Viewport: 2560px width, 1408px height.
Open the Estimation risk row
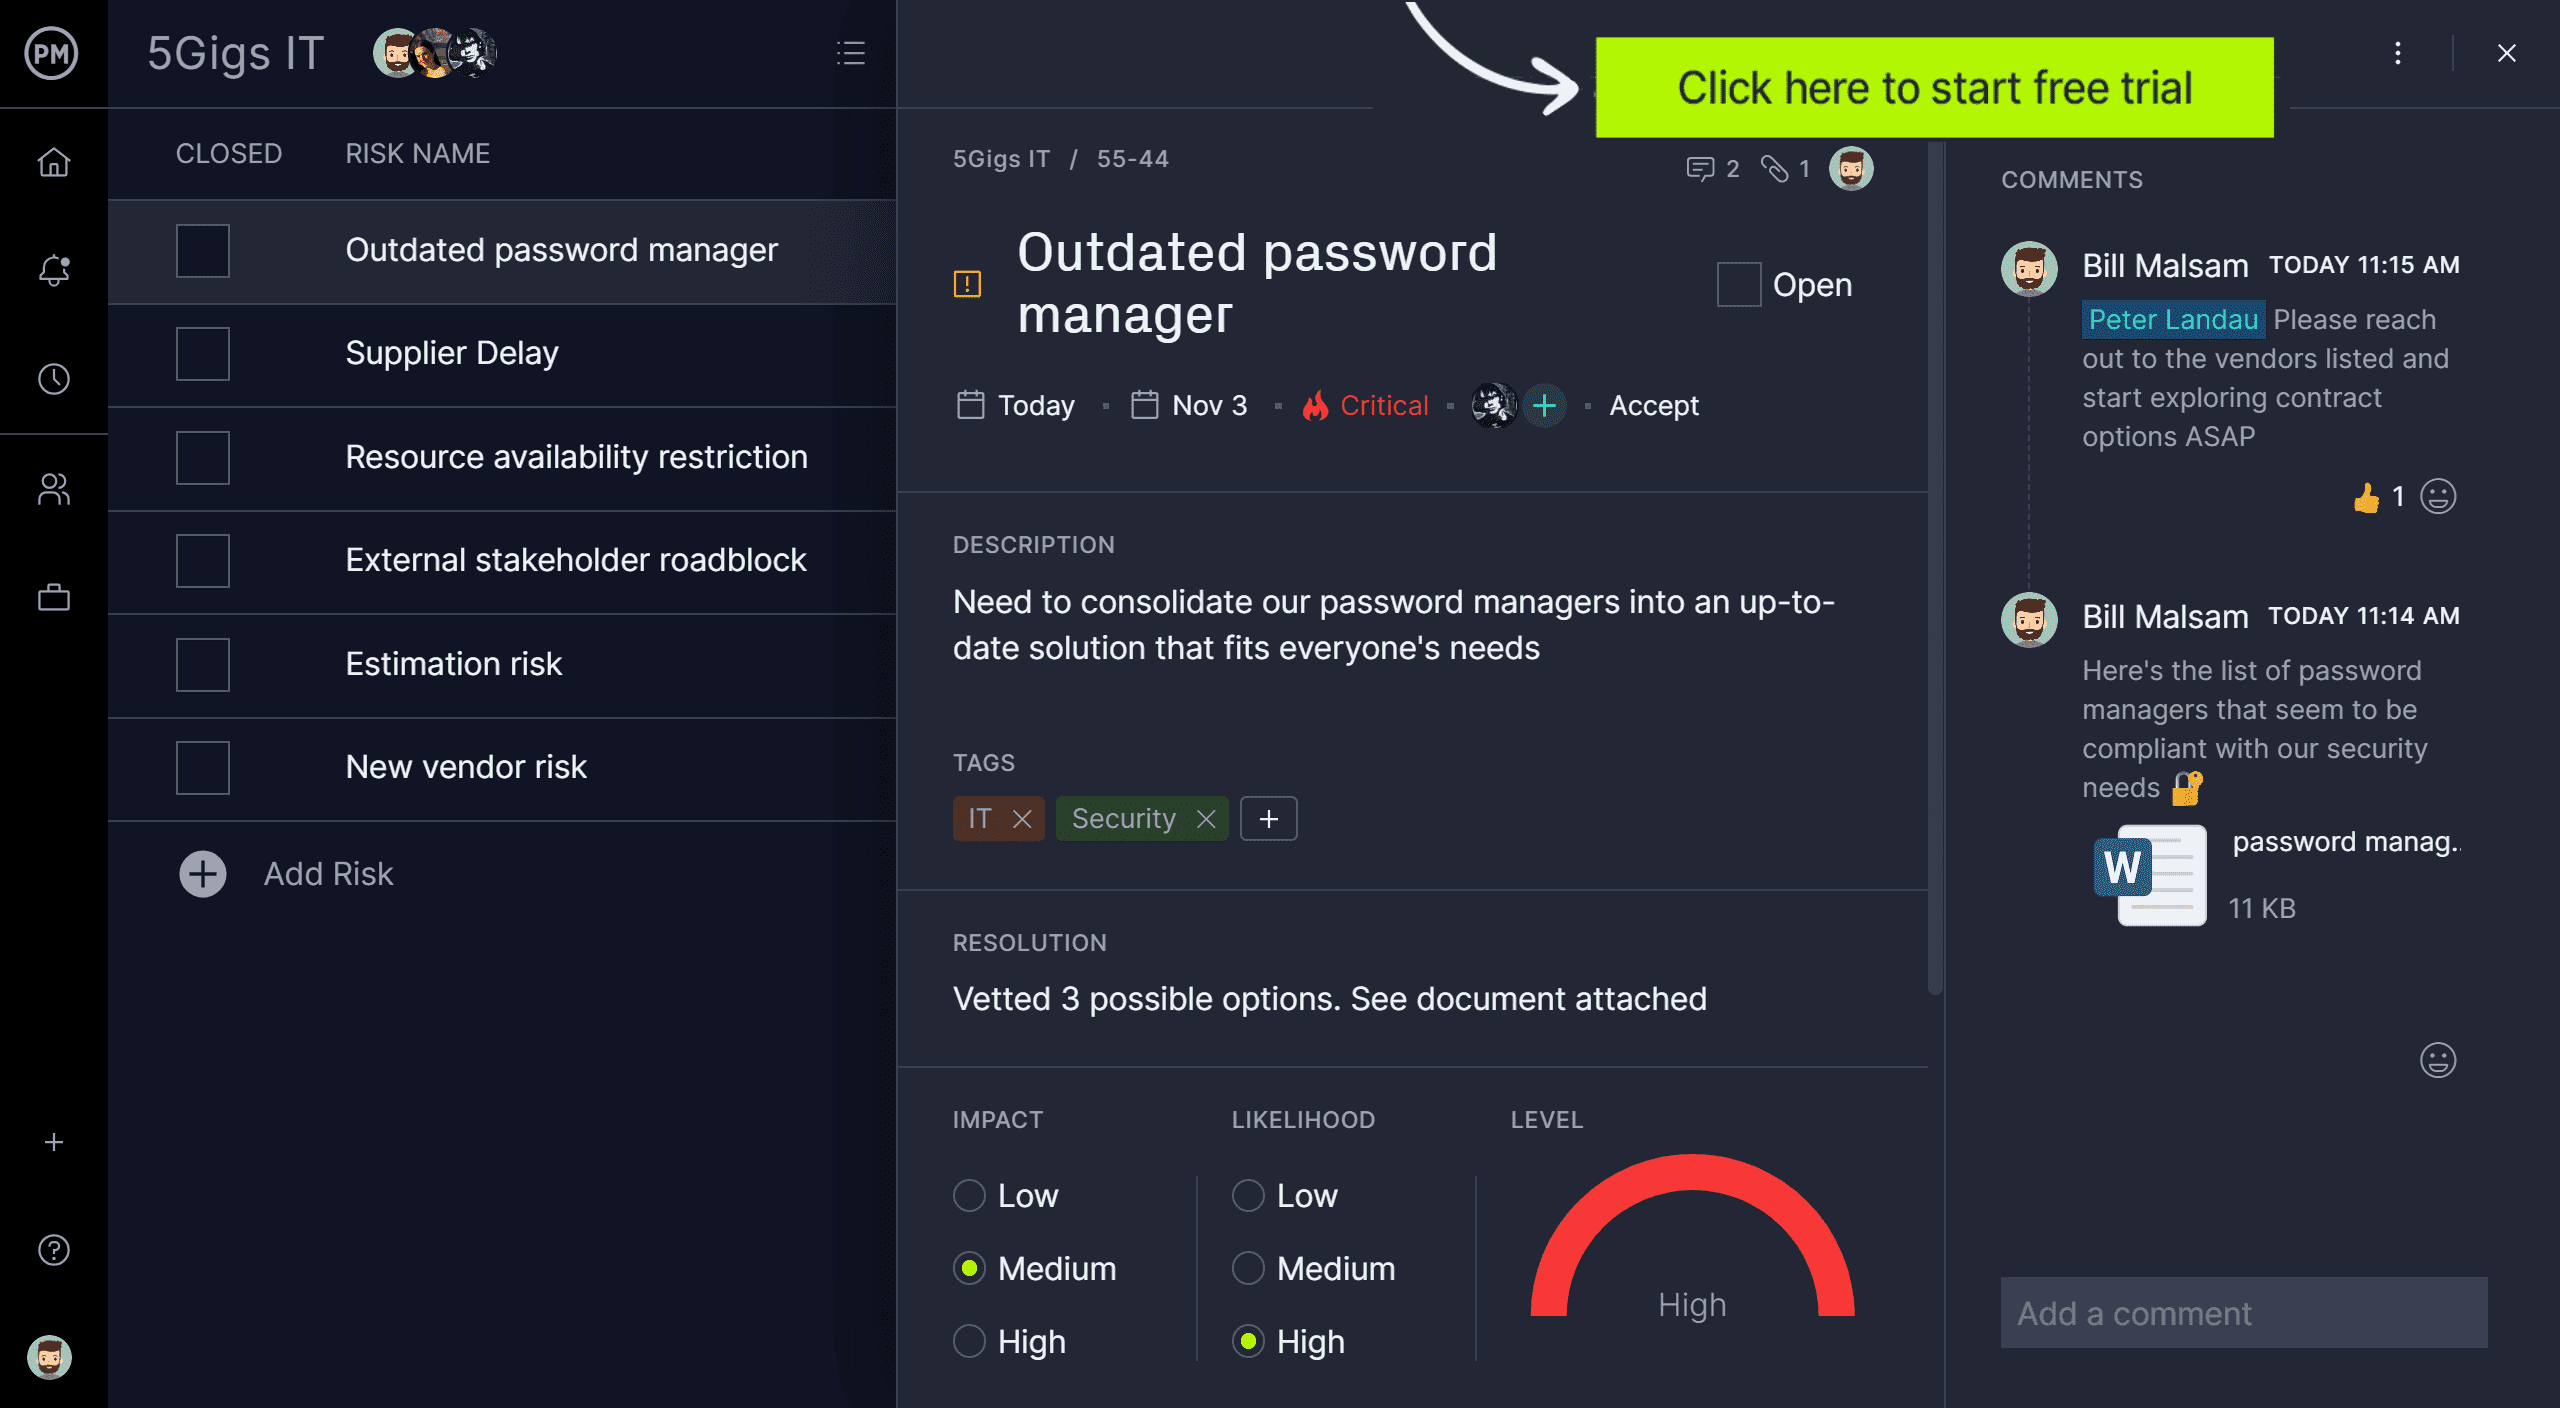coord(502,665)
